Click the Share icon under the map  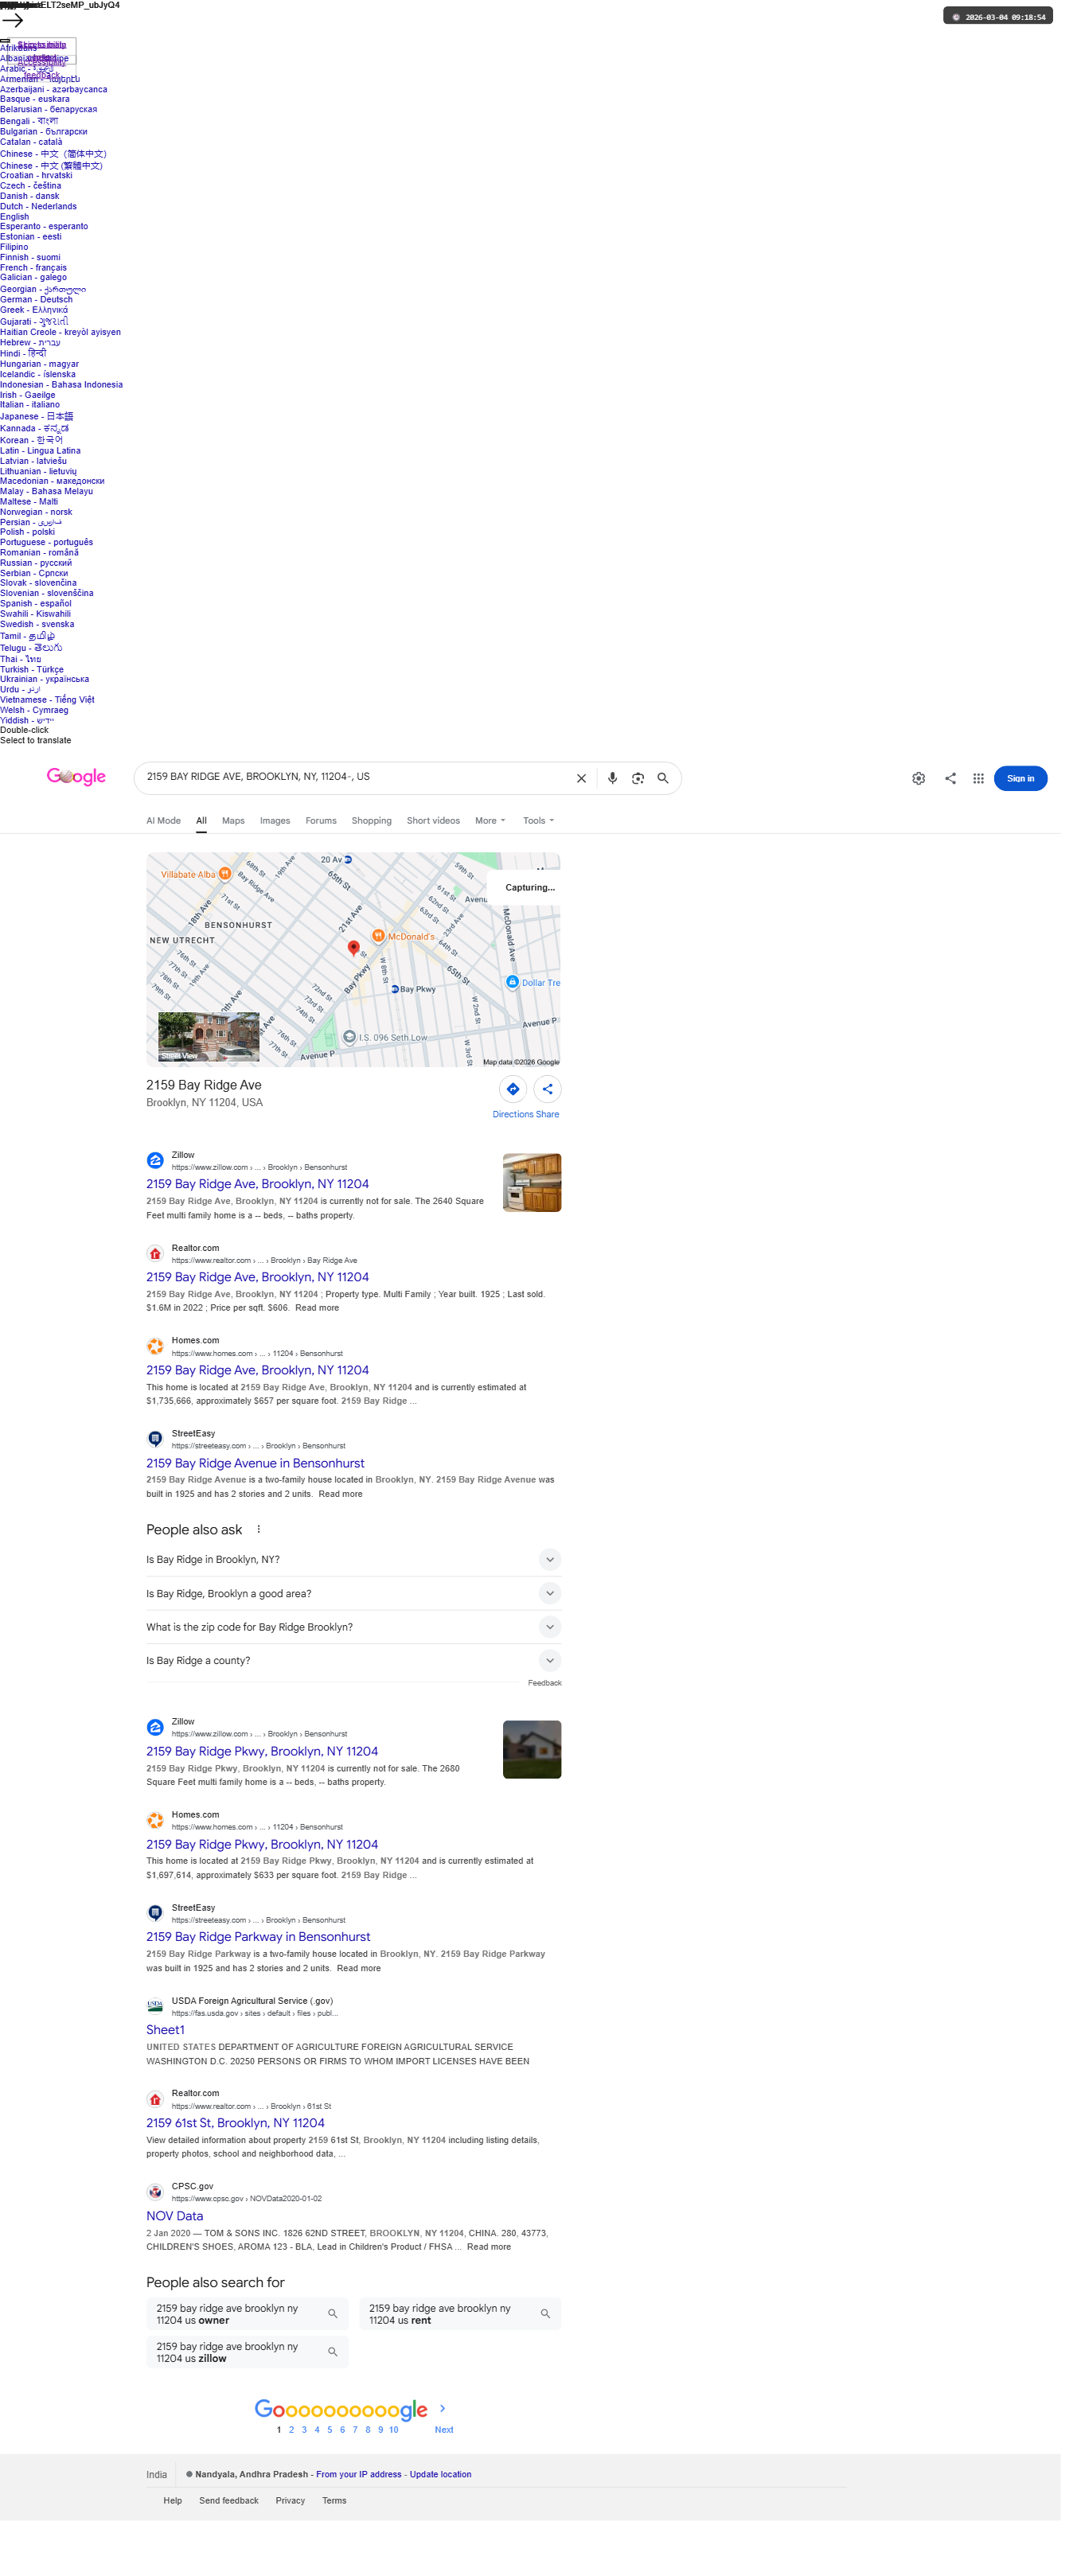547,1089
